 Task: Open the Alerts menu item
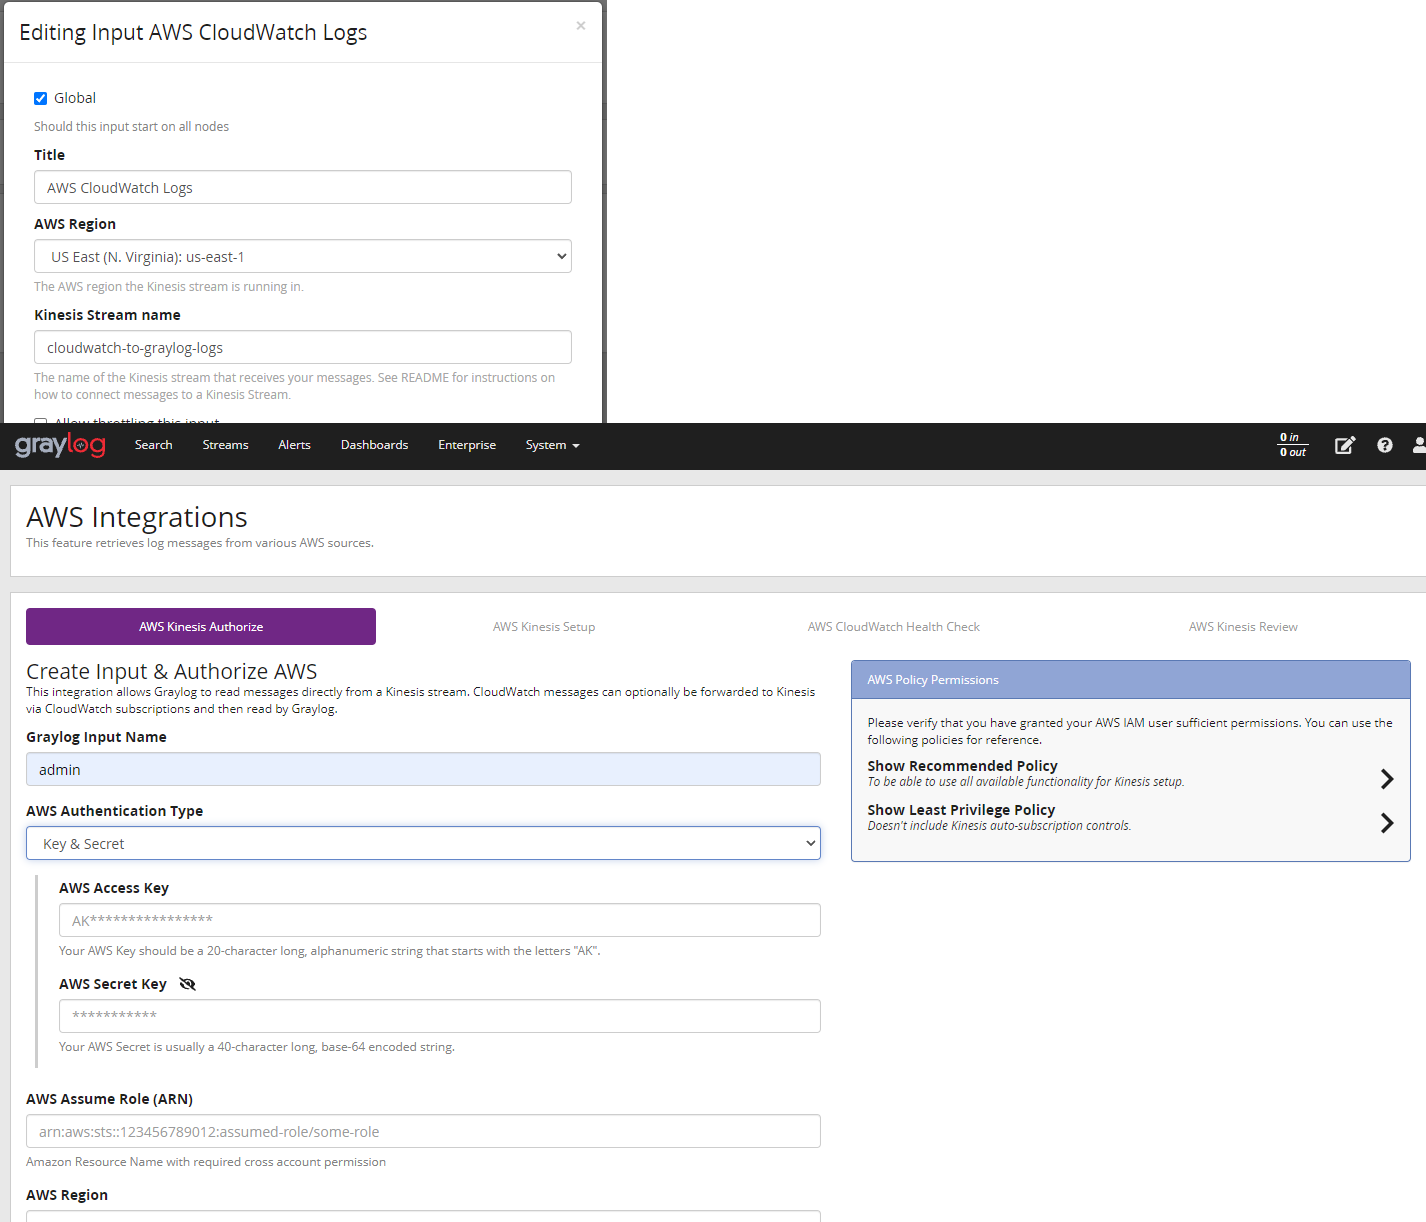294,445
